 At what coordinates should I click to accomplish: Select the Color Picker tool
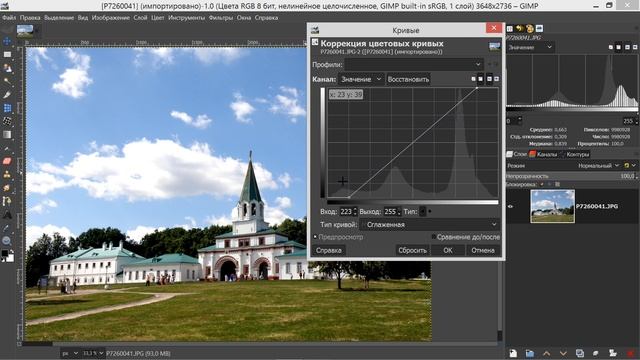pos(7,228)
